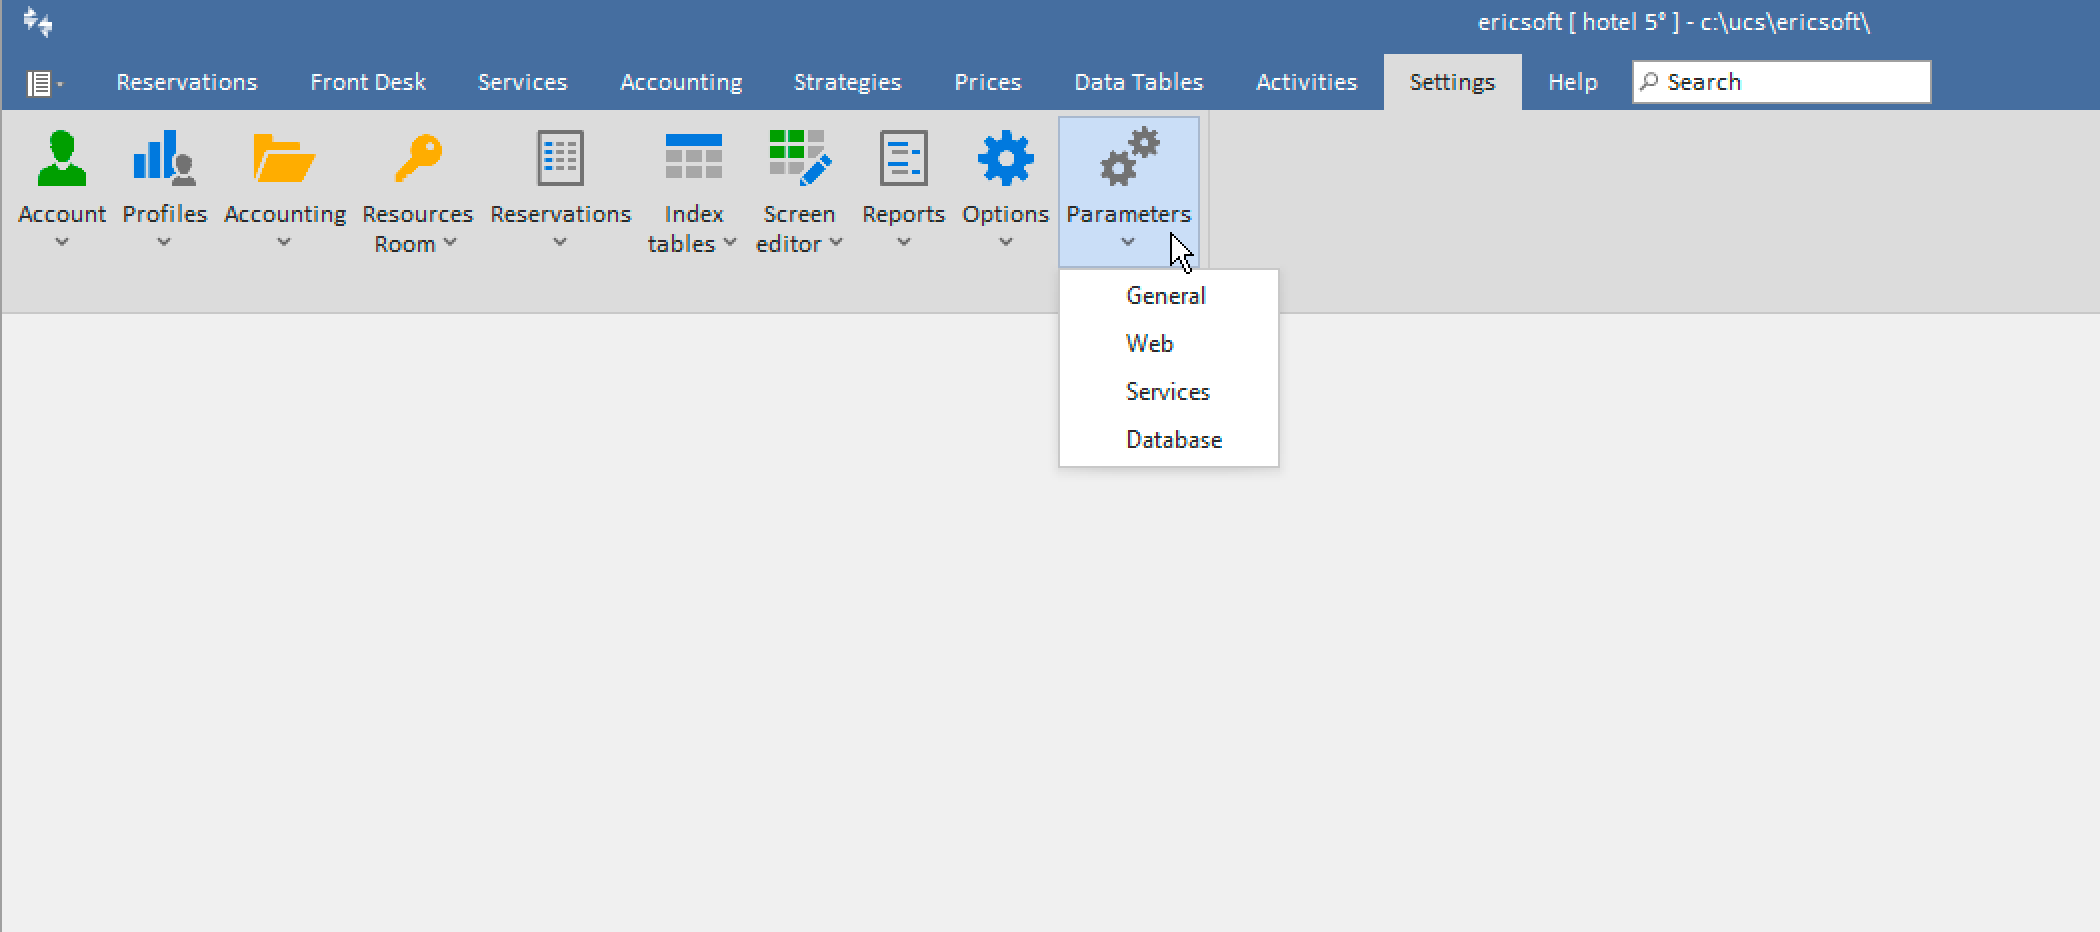Screen dimensions: 2100x932
Task: Expand the Options dropdown chevron
Action: click(x=1005, y=242)
